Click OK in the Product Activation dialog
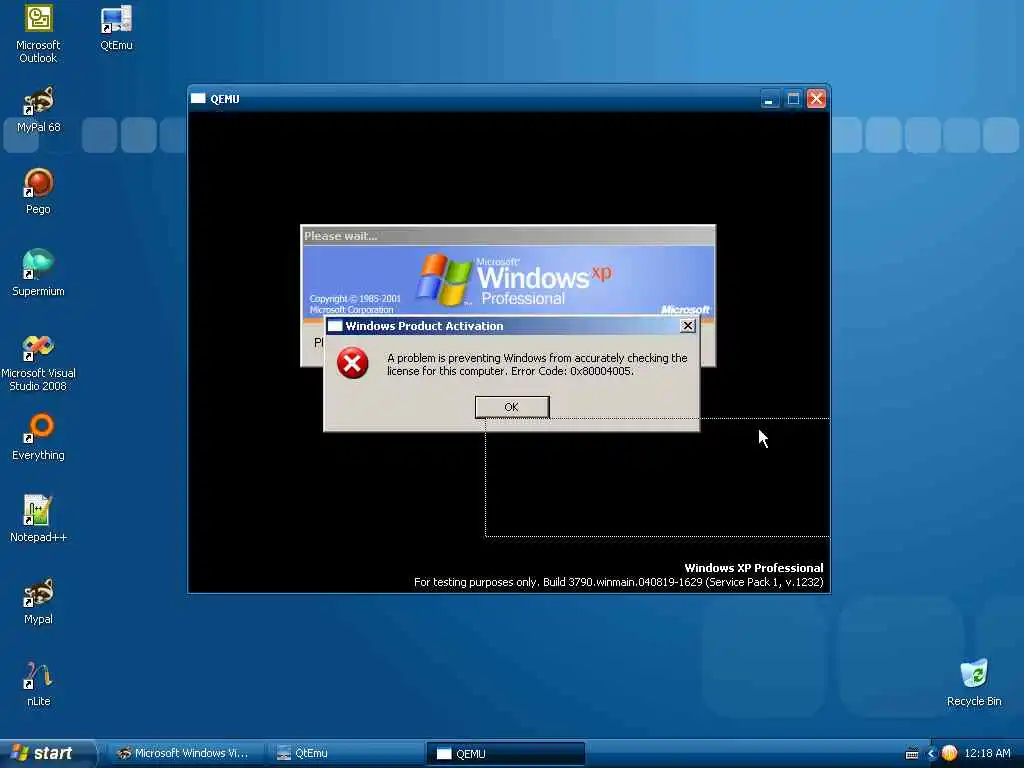 pos(512,407)
